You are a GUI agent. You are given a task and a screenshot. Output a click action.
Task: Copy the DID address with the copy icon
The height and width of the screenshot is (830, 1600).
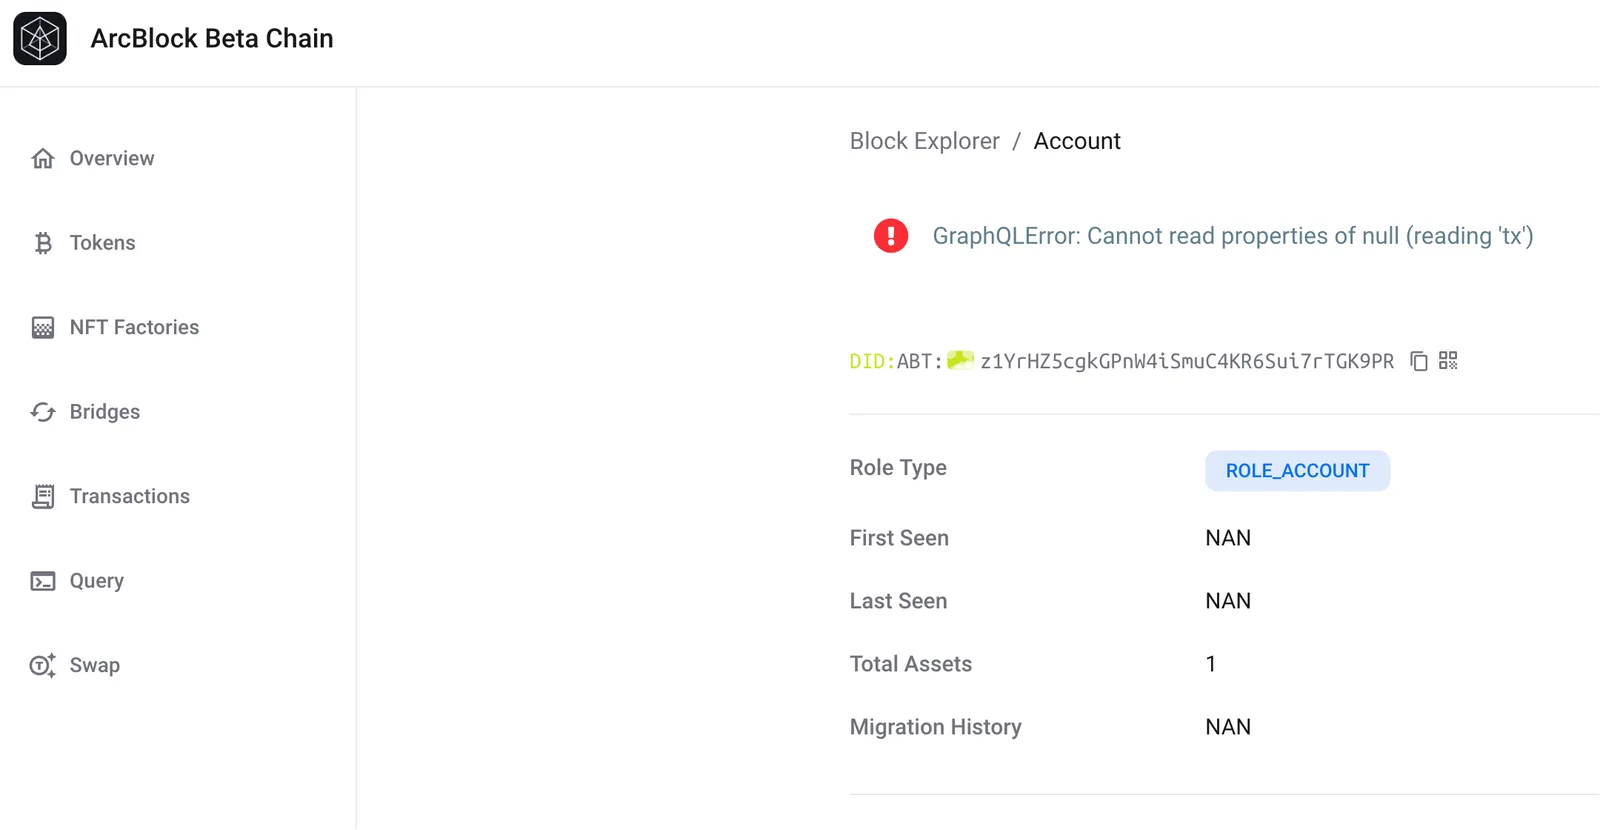coord(1419,361)
